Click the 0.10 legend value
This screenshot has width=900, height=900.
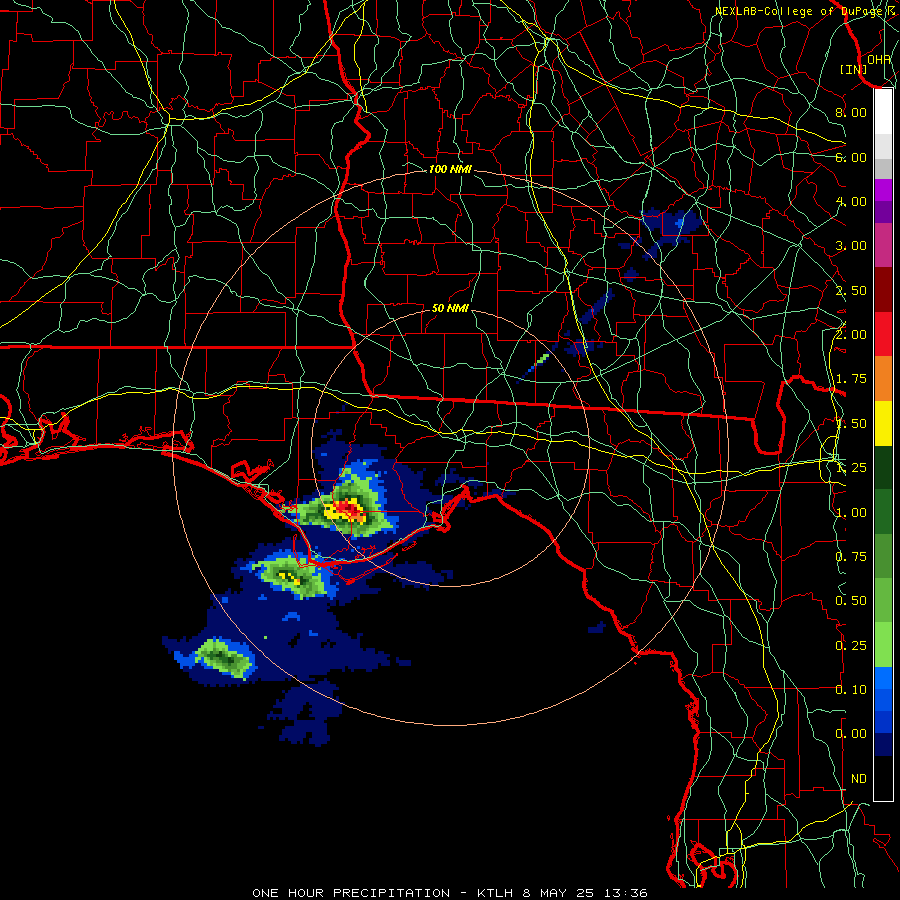click(x=851, y=690)
